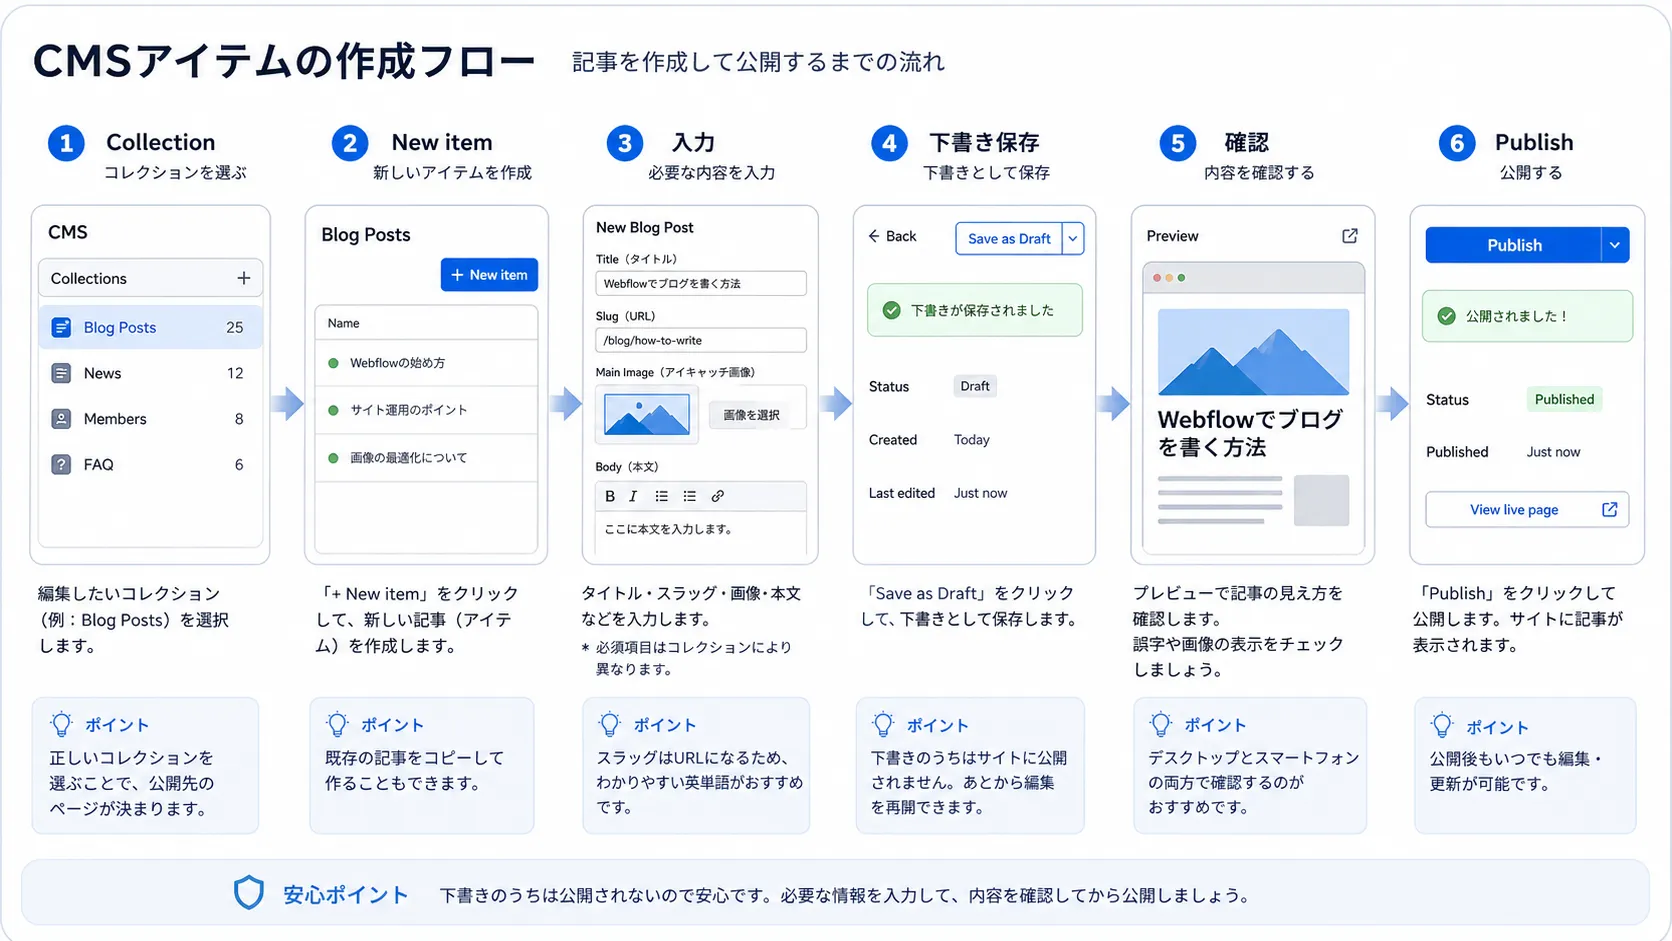This screenshot has height=941, width=1672.
Task: Click the shield icon beside 安心ポイント
Action: point(248,893)
